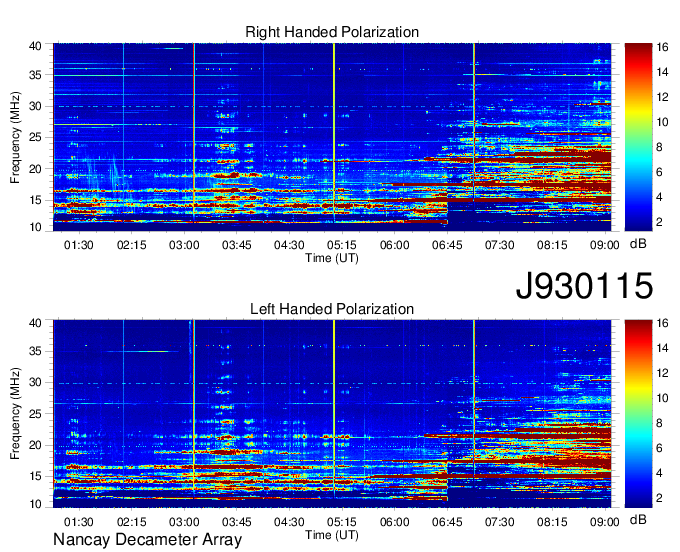Click the Right Handed plot colorbar
The width and height of the screenshot is (680, 552).
[638, 137]
